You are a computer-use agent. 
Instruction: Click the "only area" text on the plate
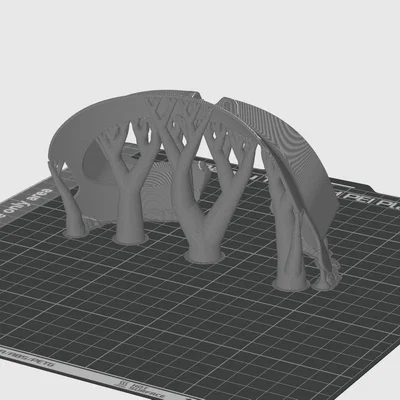[x=28, y=202]
